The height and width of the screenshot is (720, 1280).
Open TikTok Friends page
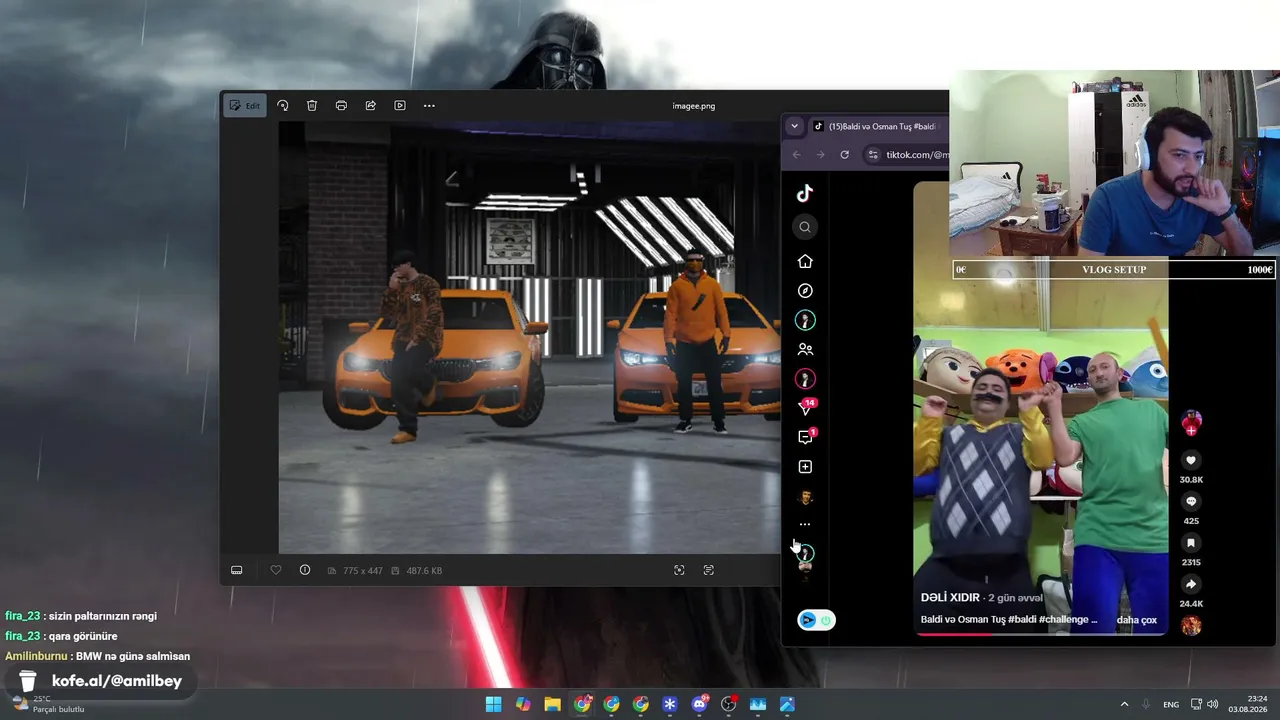click(x=805, y=350)
